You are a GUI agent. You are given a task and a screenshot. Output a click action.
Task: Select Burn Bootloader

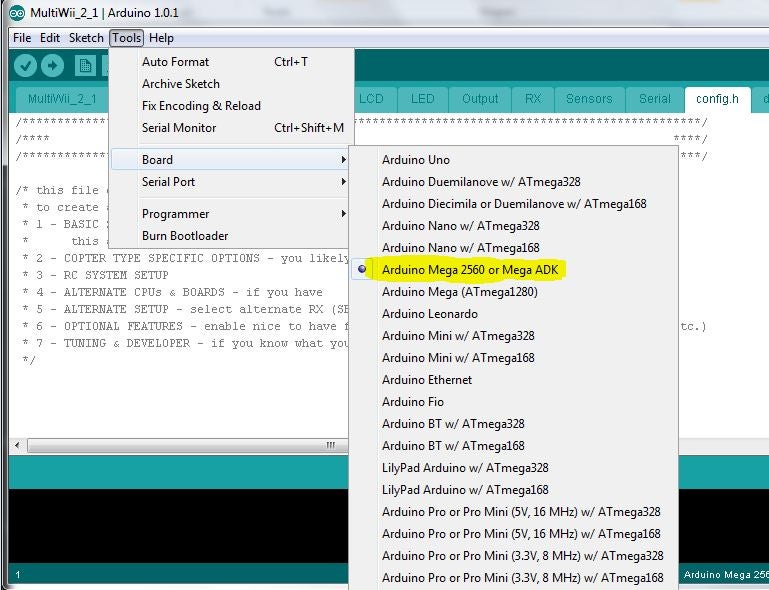click(x=231, y=236)
